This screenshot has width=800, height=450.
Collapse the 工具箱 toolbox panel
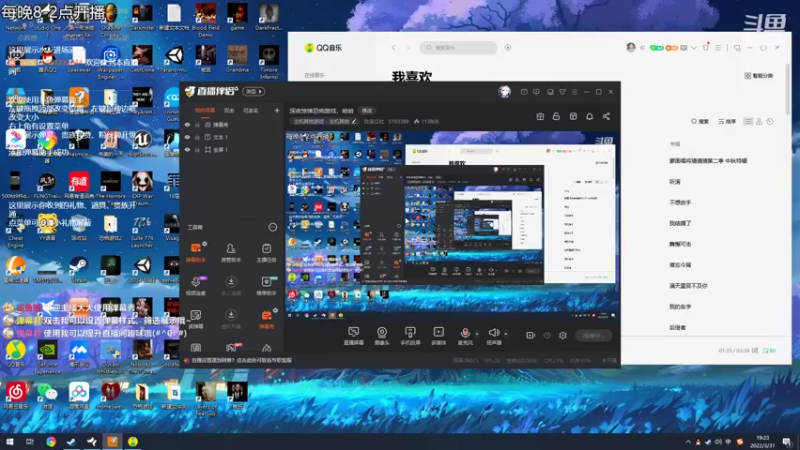[x=273, y=227]
